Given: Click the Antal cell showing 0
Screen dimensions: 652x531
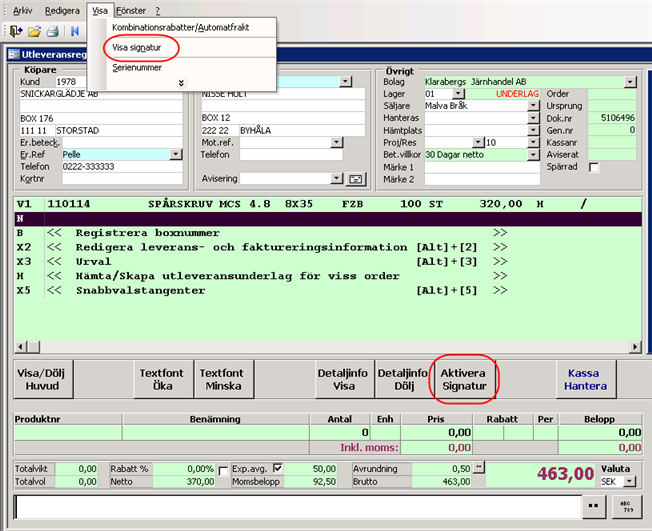Looking at the screenshot, I should point(339,433).
